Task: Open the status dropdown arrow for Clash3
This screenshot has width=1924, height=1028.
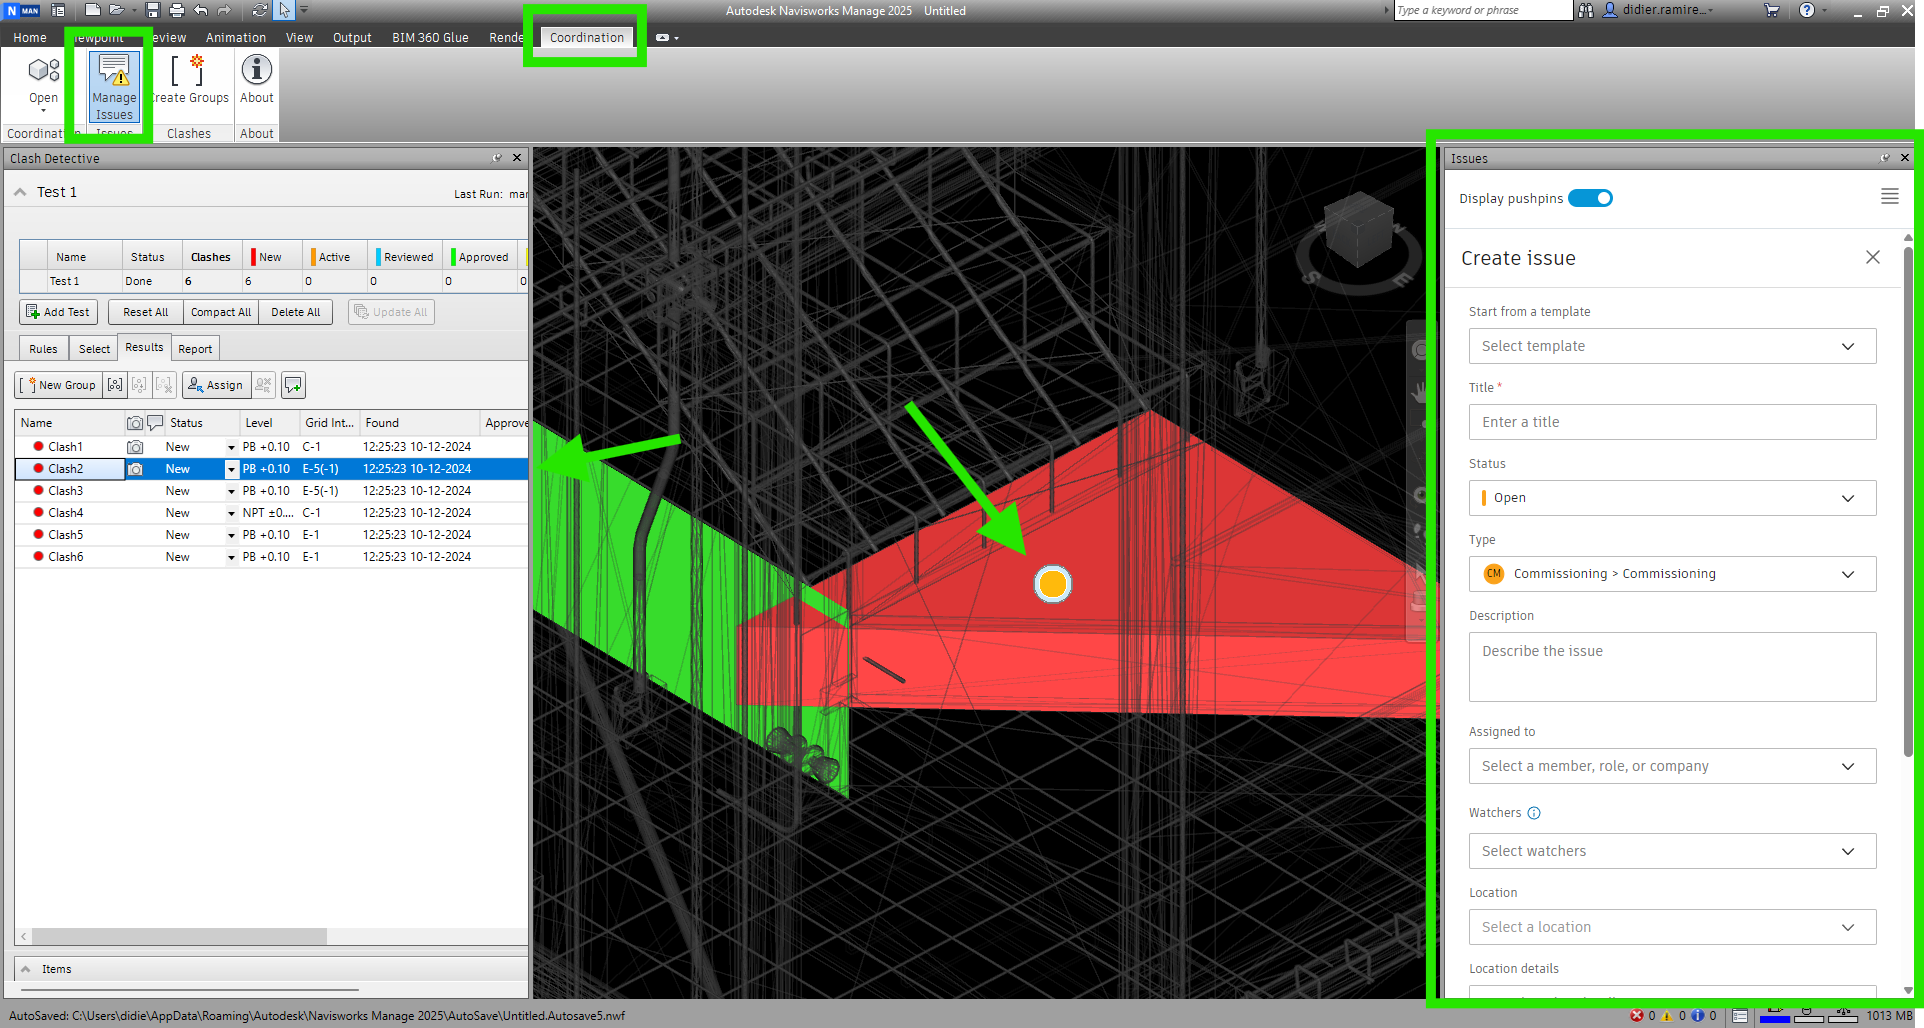Action: [231, 491]
